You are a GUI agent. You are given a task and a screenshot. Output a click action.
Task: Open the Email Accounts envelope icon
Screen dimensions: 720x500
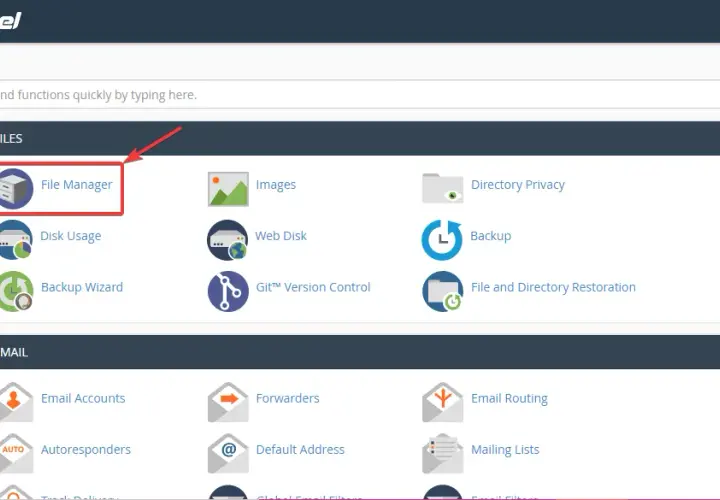point(16,402)
